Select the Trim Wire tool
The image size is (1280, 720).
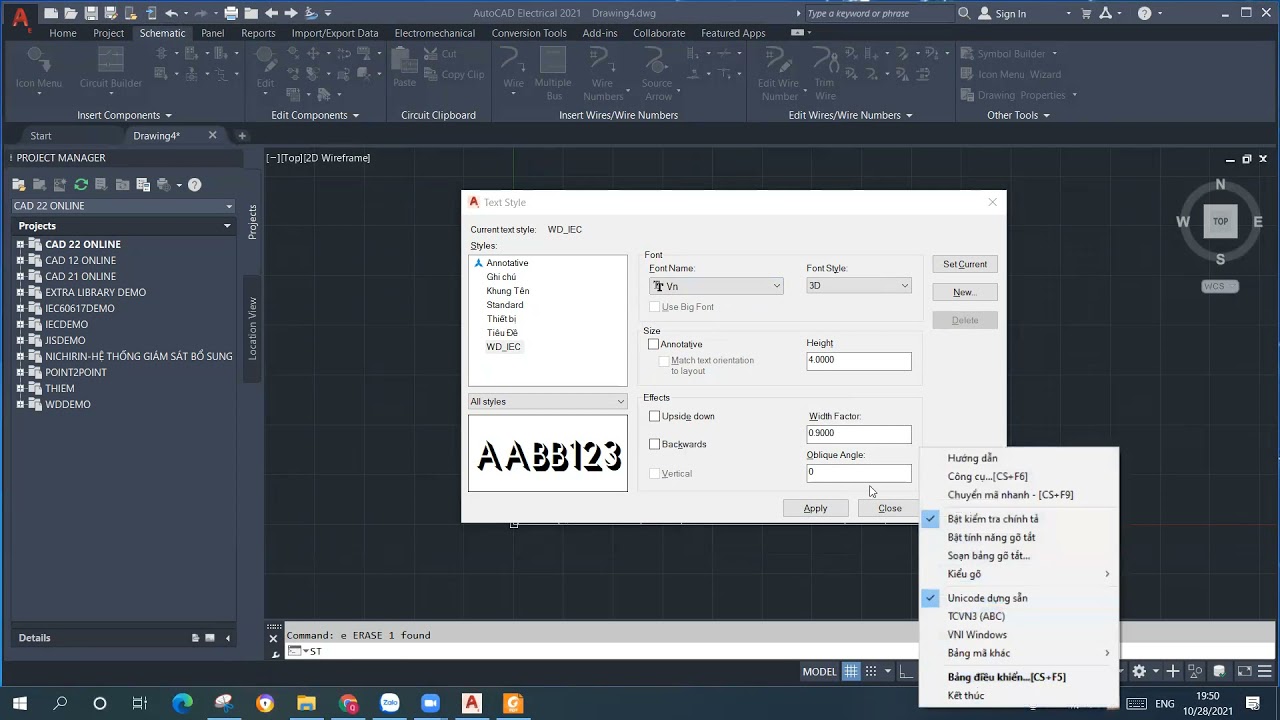click(825, 74)
